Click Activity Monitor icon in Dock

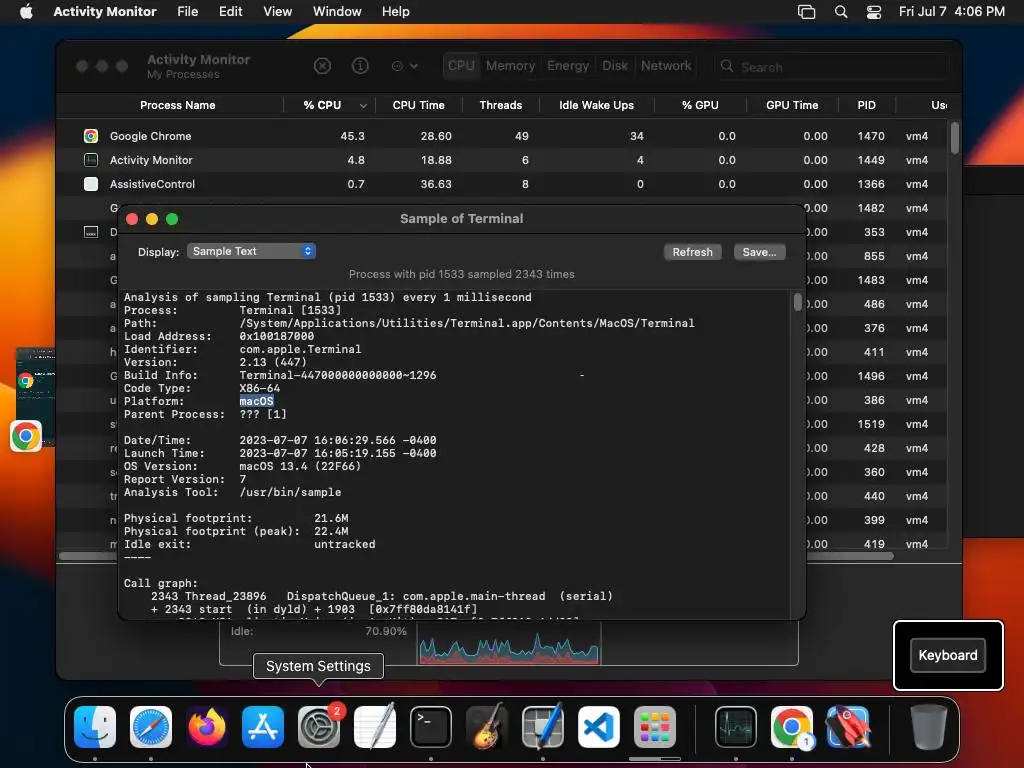click(x=735, y=726)
